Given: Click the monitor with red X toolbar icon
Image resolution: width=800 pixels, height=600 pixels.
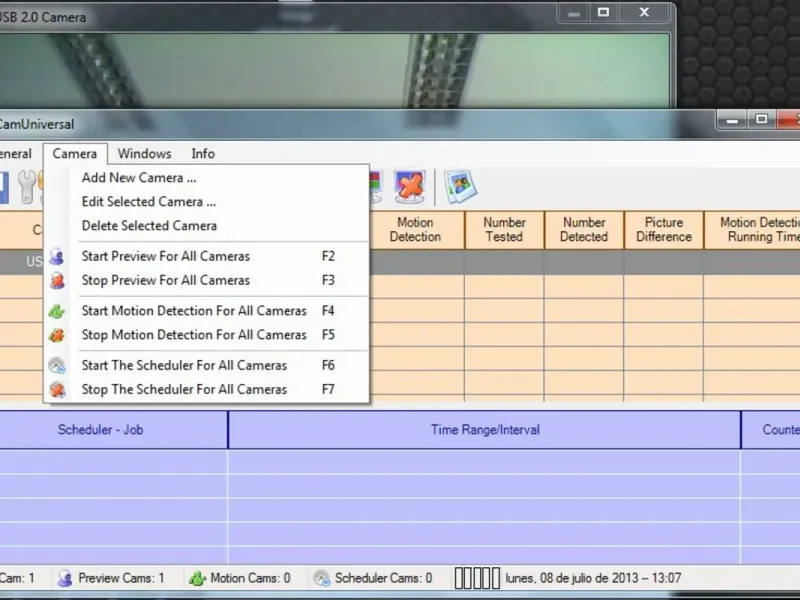Looking at the screenshot, I should [x=410, y=187].
